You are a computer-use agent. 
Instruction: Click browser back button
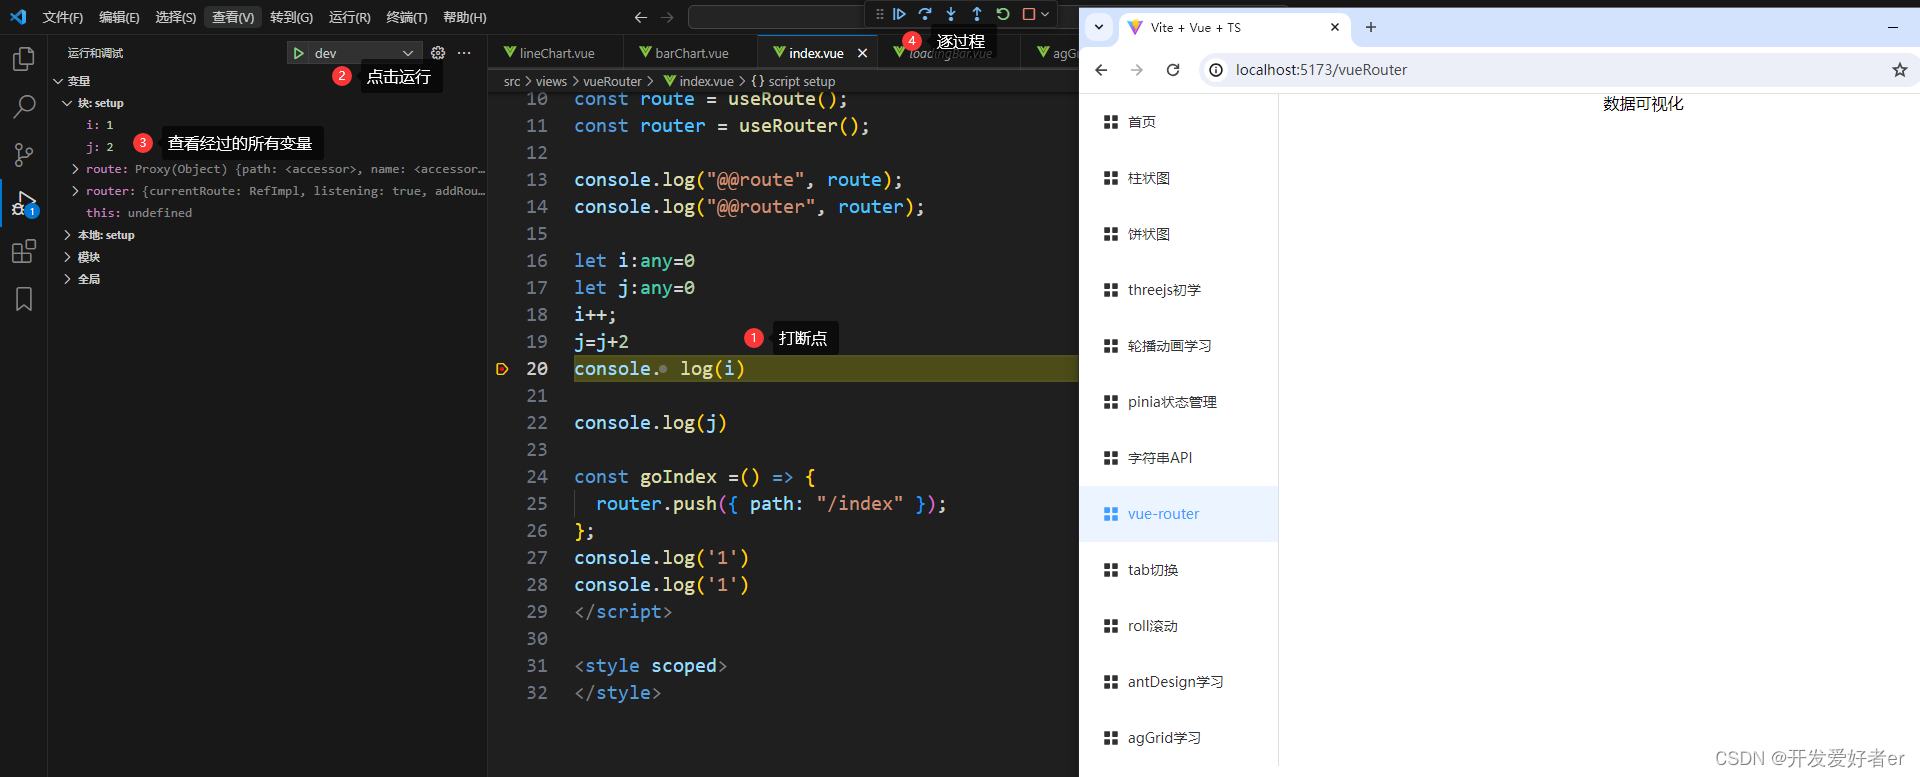(1101, 70)
